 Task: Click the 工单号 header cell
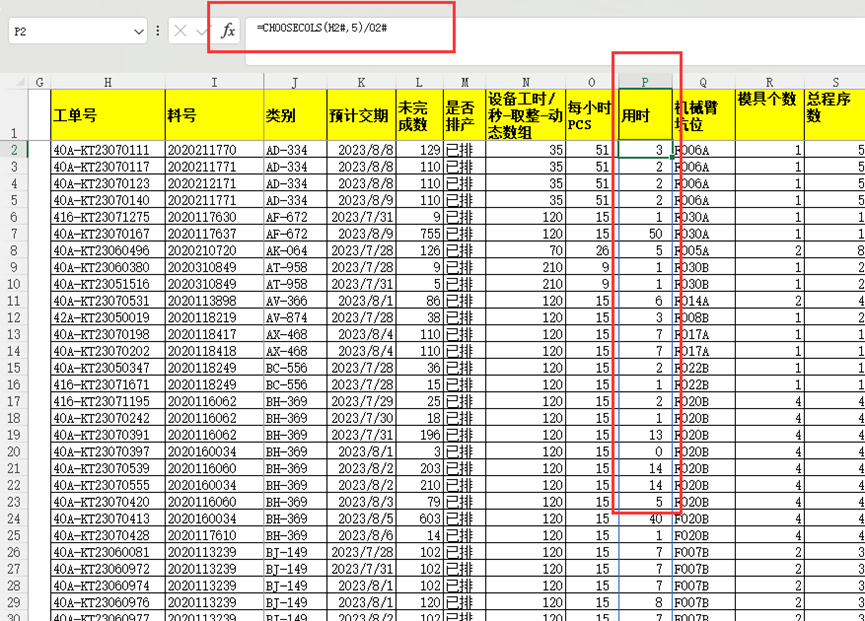tap(108, 115)
